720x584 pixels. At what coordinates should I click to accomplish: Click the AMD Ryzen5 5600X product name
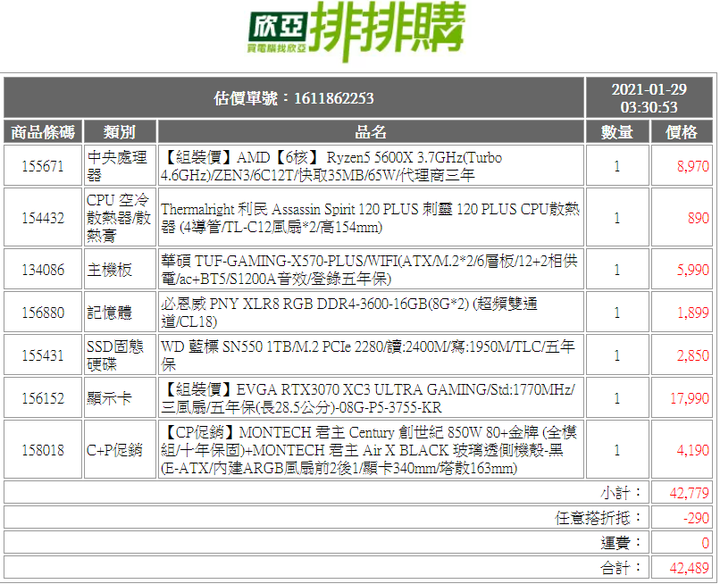pos(331,166)
